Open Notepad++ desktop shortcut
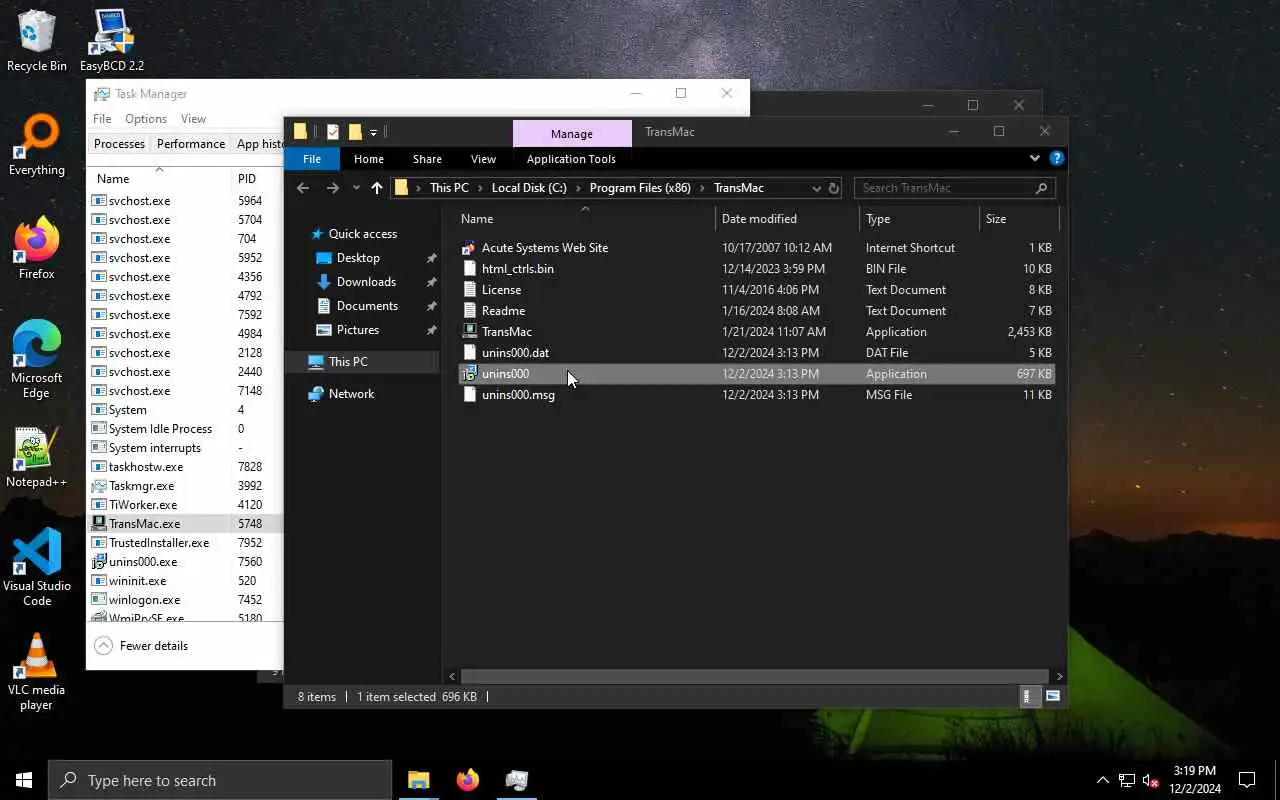 click(x=36, y=457)
